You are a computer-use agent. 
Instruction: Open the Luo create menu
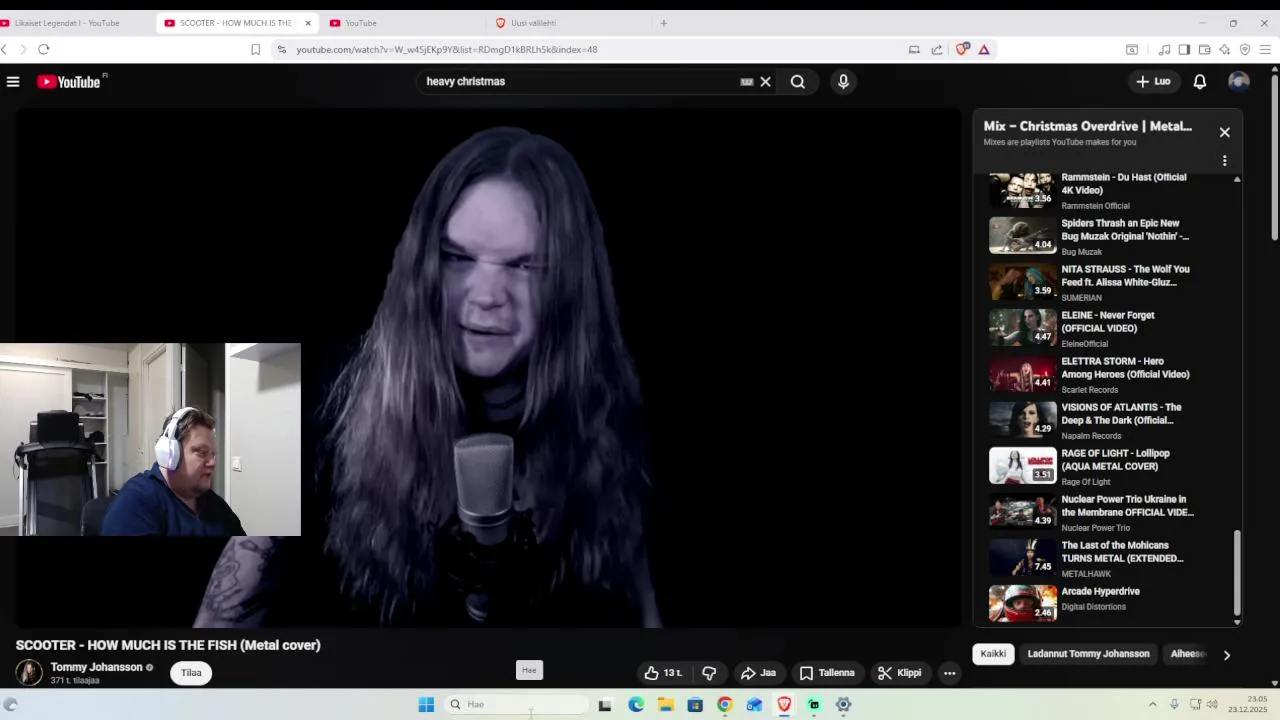(1153, 82)
